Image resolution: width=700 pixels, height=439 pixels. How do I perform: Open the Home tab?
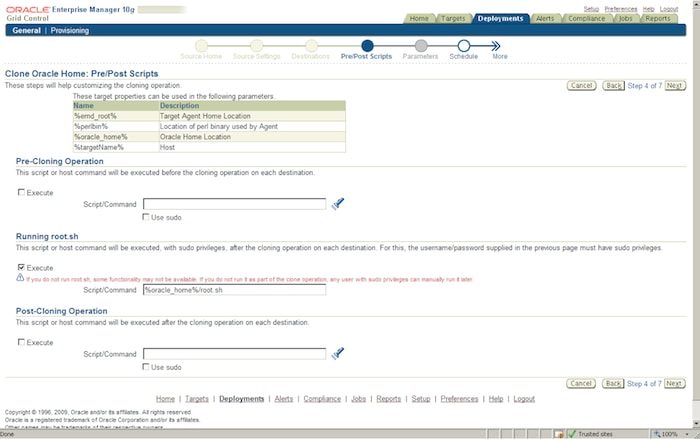[x=419, y=18]
